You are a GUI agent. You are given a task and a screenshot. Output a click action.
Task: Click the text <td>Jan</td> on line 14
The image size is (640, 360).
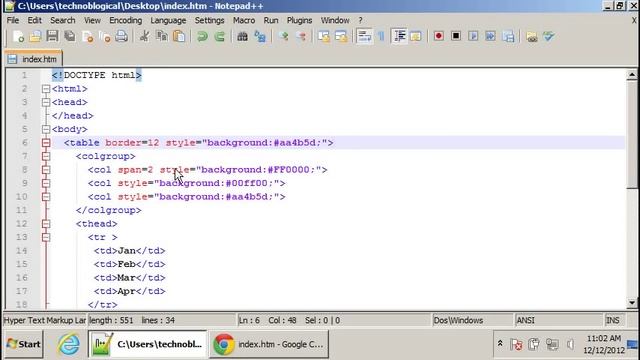click(129, 251)
